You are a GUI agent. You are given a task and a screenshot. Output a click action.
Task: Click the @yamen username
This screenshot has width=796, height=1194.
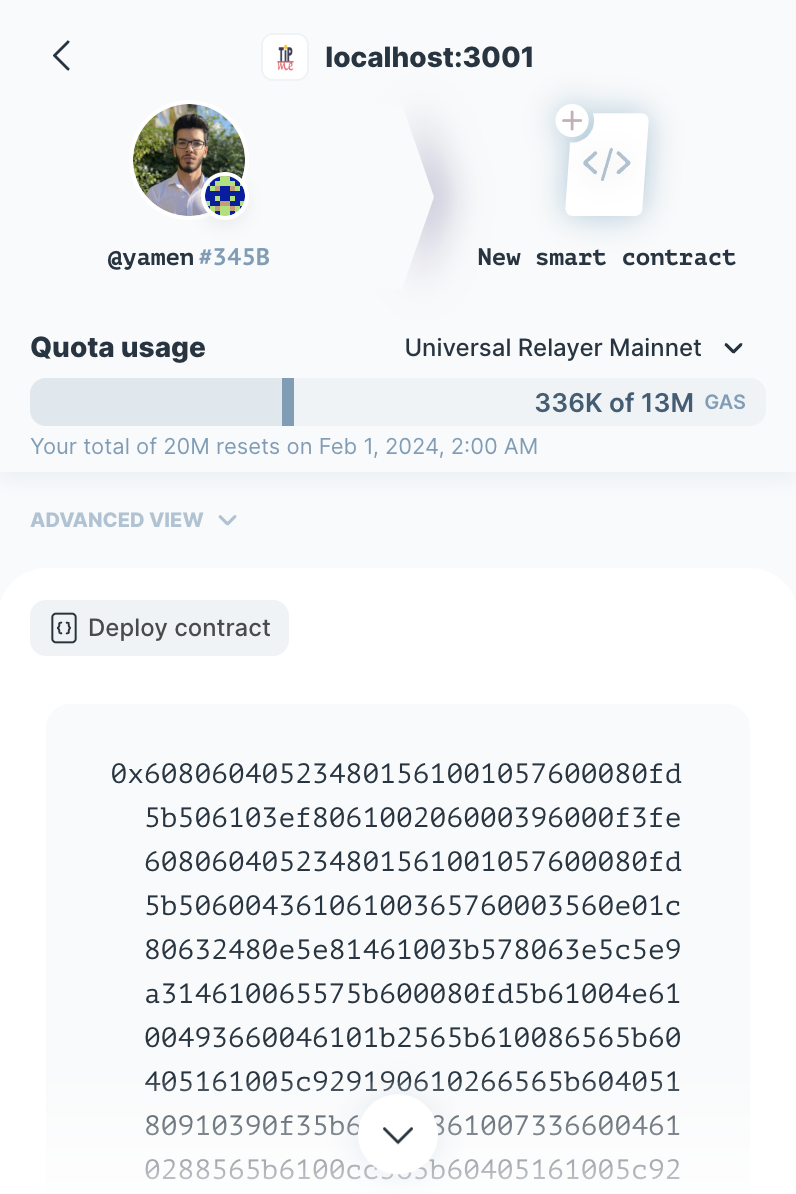[x=150, y=258]
